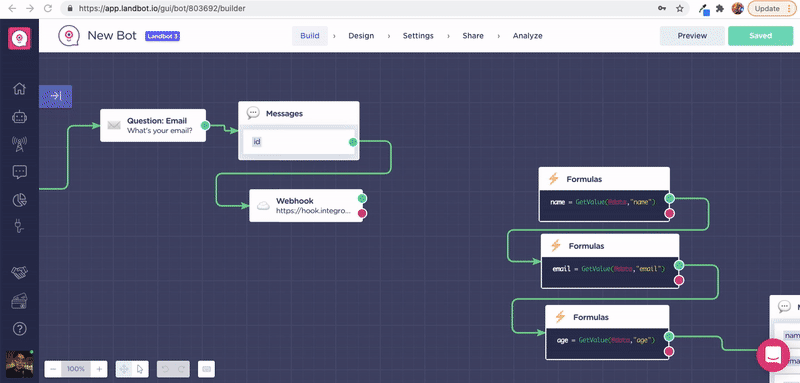Switch to the Build tab

click(x=310, y=36)
